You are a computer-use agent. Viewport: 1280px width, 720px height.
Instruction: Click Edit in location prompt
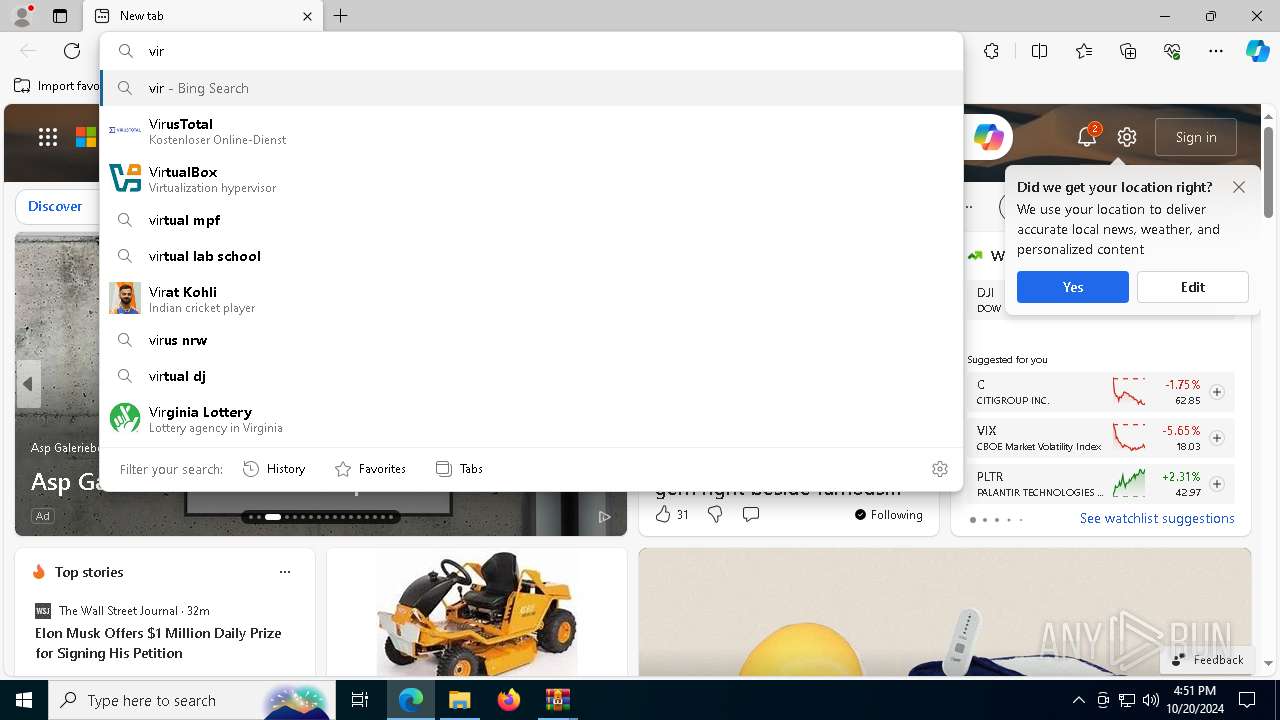1193,287
